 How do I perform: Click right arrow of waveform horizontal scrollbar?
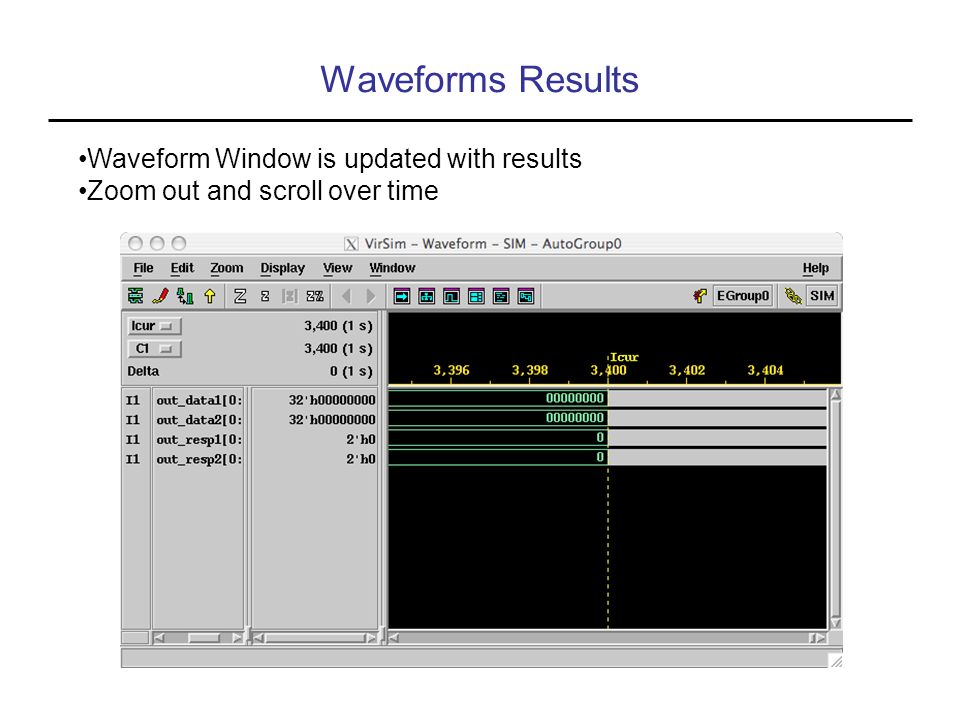coord(819,638)
